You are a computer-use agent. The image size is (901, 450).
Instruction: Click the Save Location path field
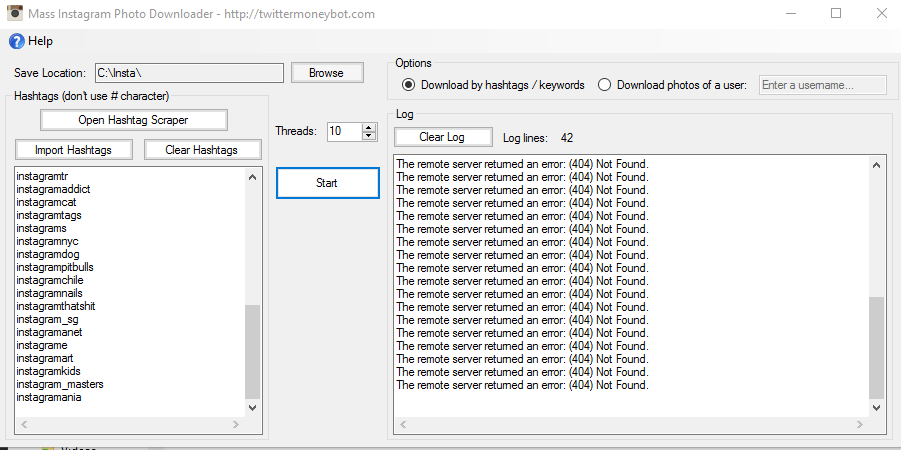pos(189,73)
